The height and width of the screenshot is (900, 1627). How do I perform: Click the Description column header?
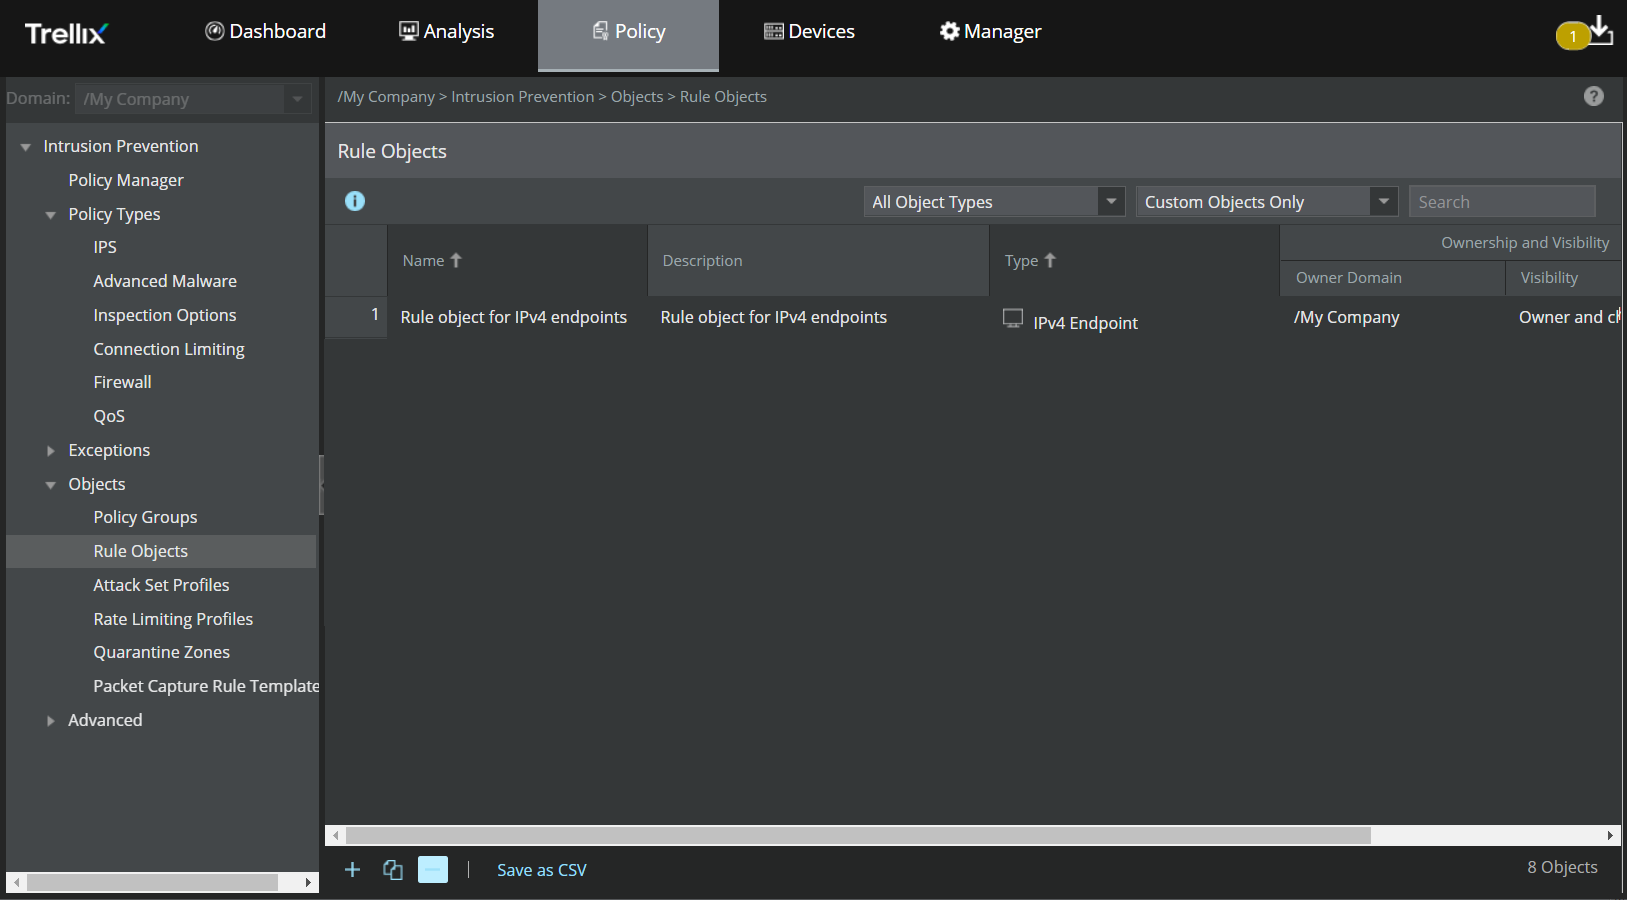coord(818,260)
